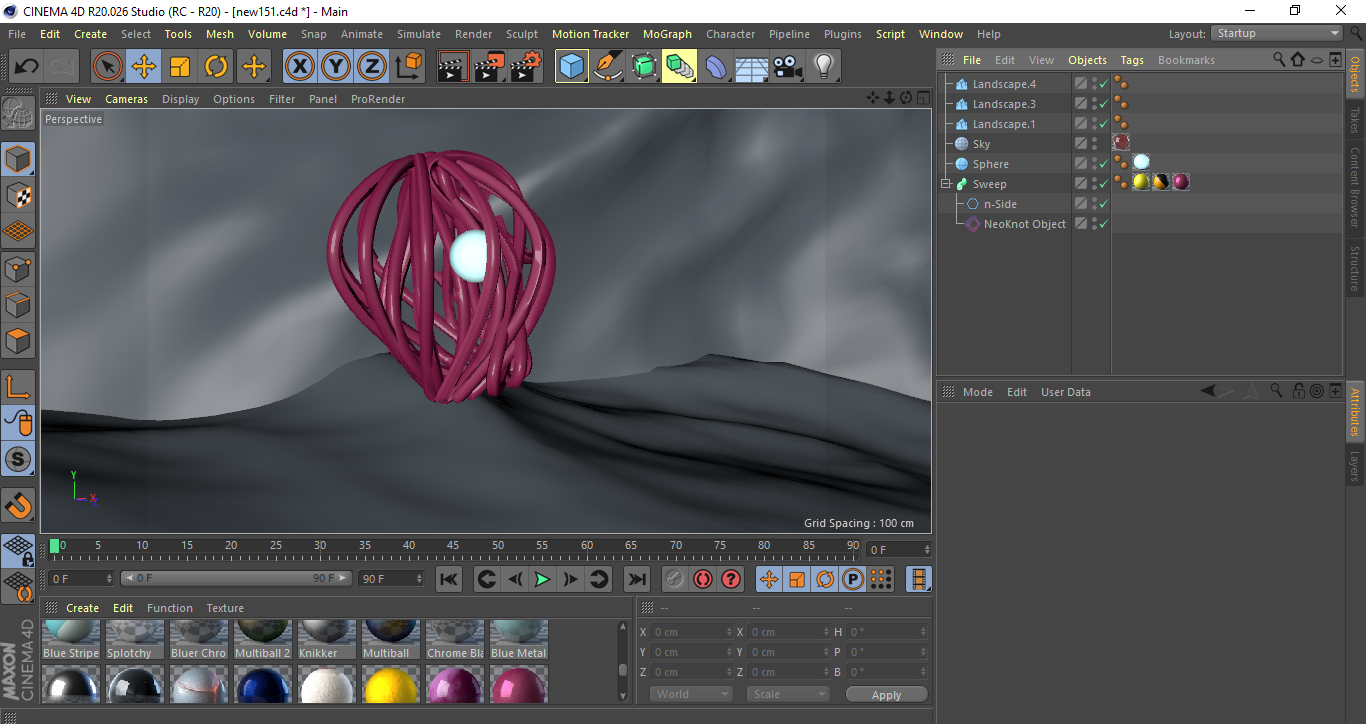Screen dimensions: 1366x724
Task: Open the Spline Pen tool
Action: [608, 67]
